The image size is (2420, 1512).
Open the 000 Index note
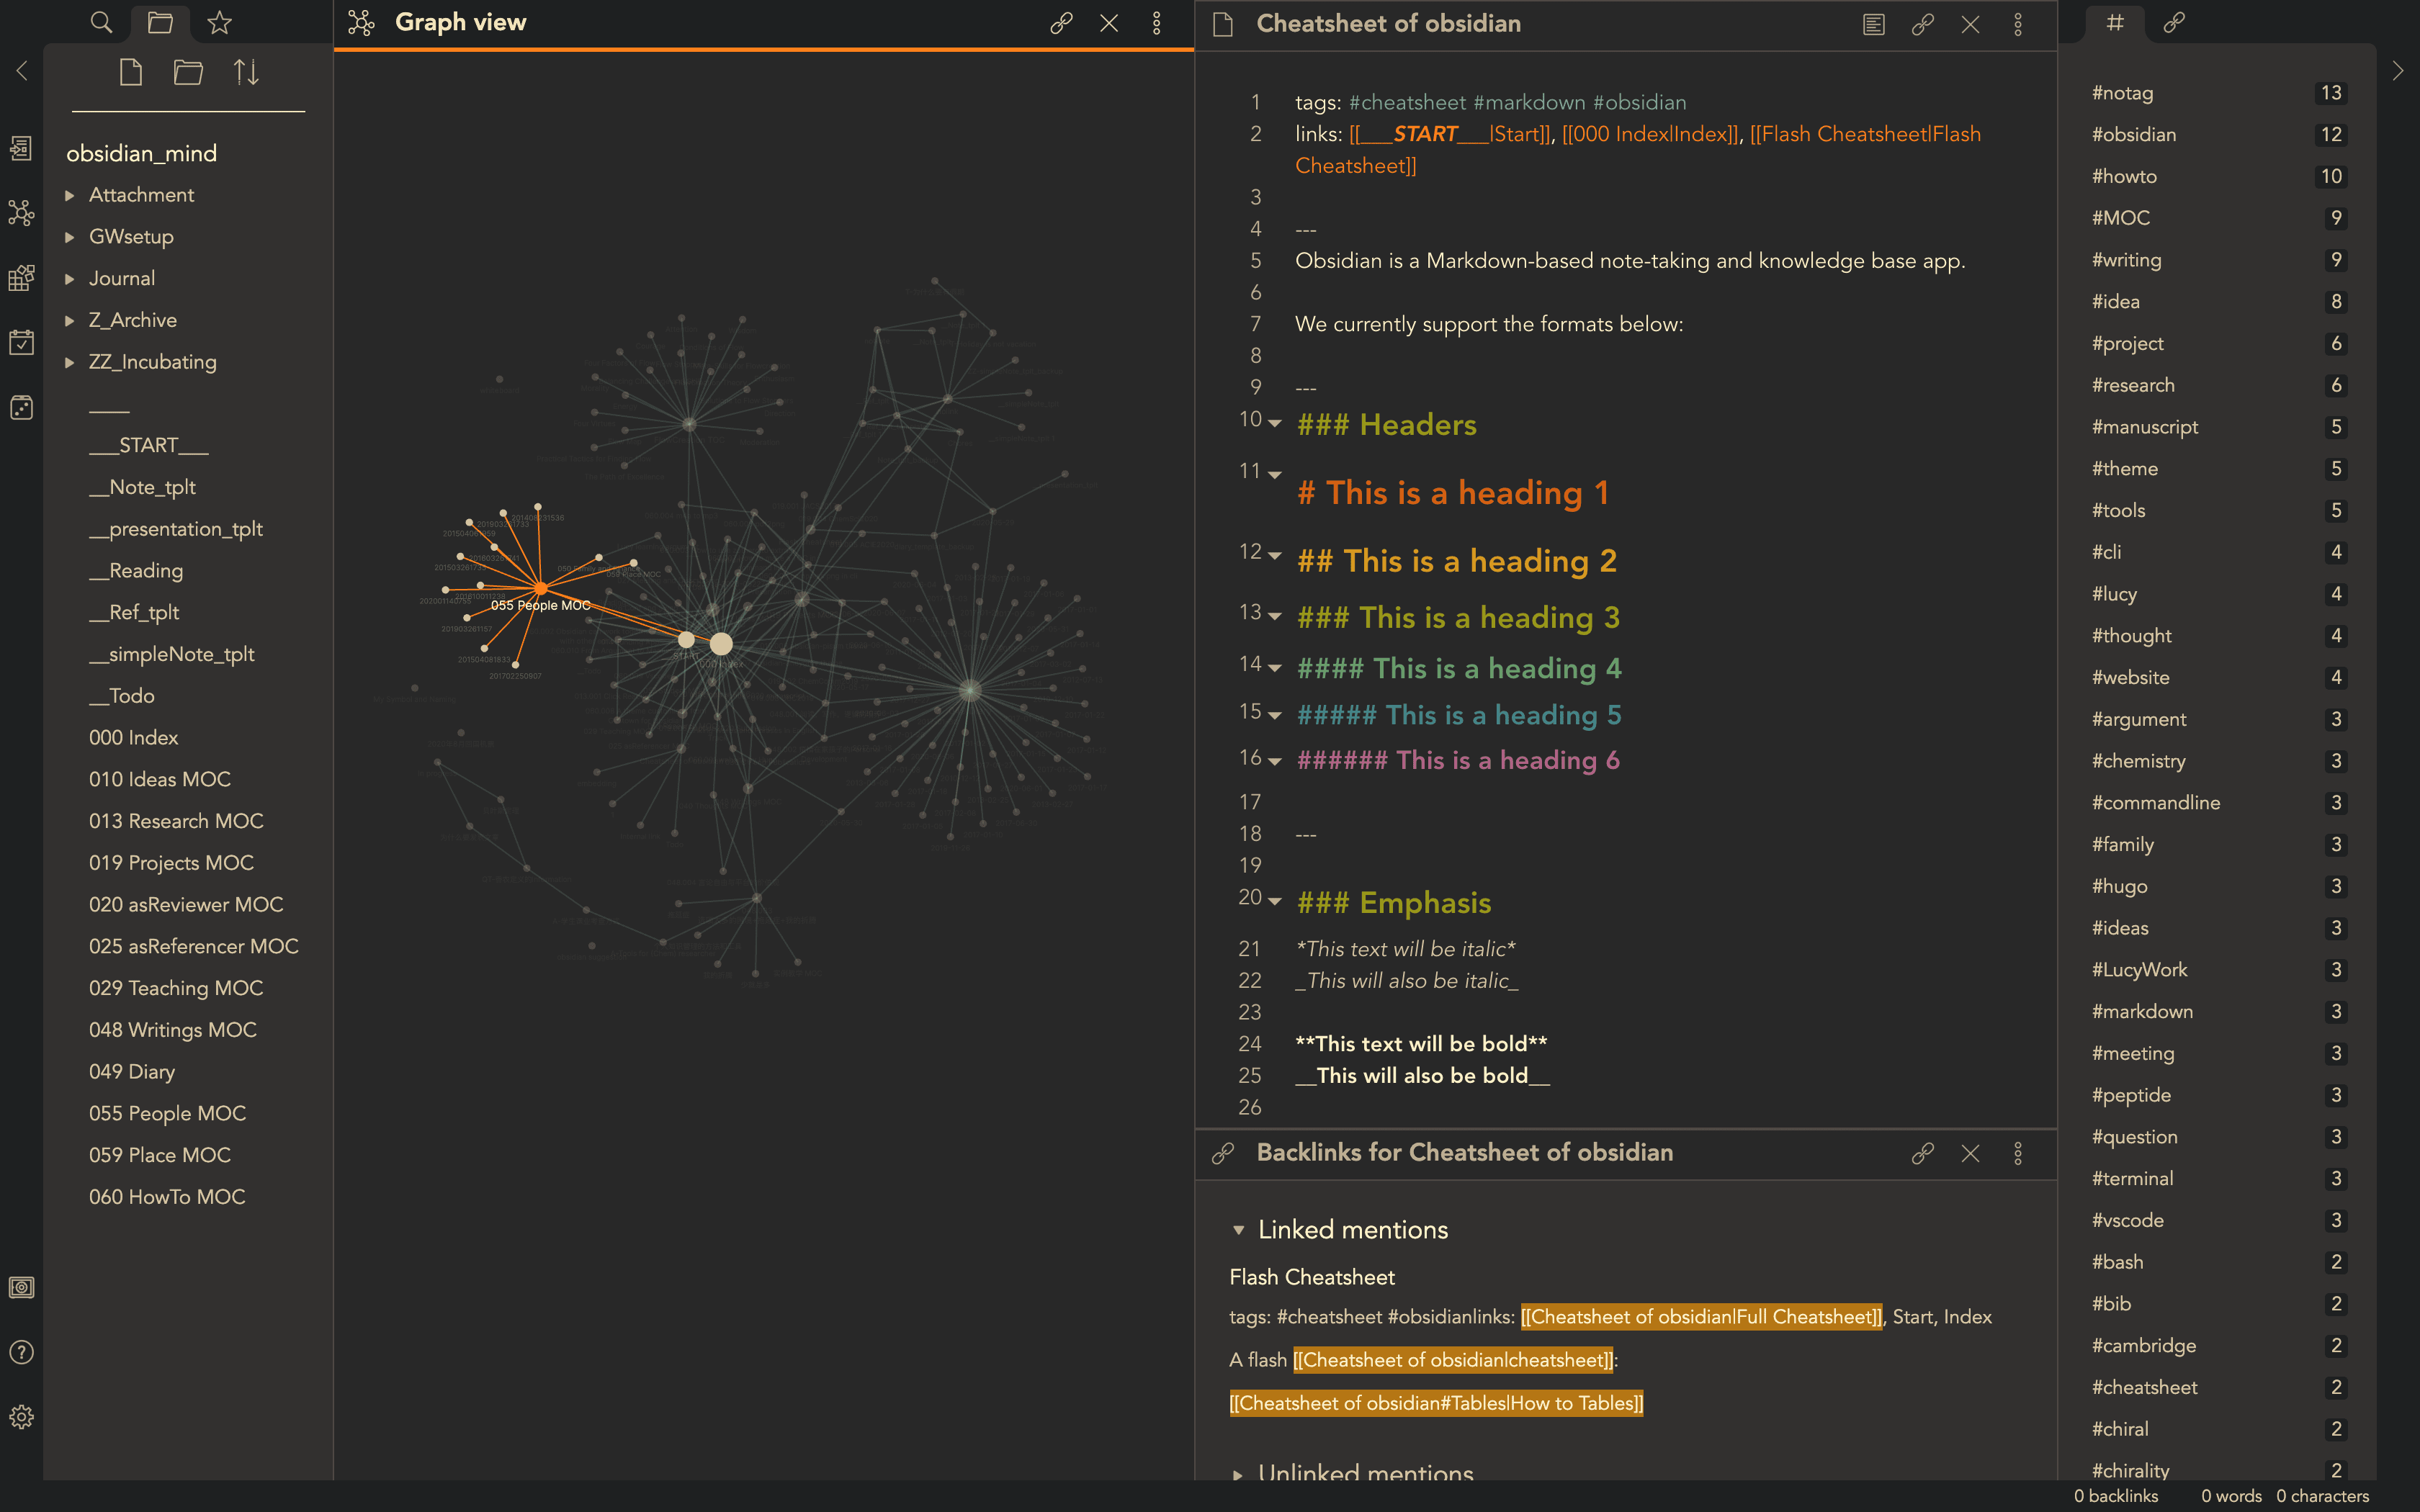pyautogui.click(x=134, y=737)
